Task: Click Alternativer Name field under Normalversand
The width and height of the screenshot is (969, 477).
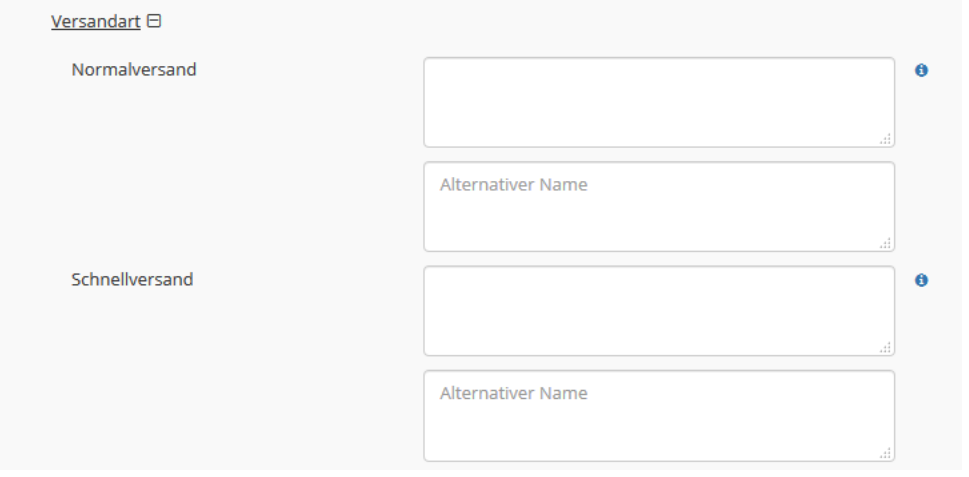Action: [659, 207]
